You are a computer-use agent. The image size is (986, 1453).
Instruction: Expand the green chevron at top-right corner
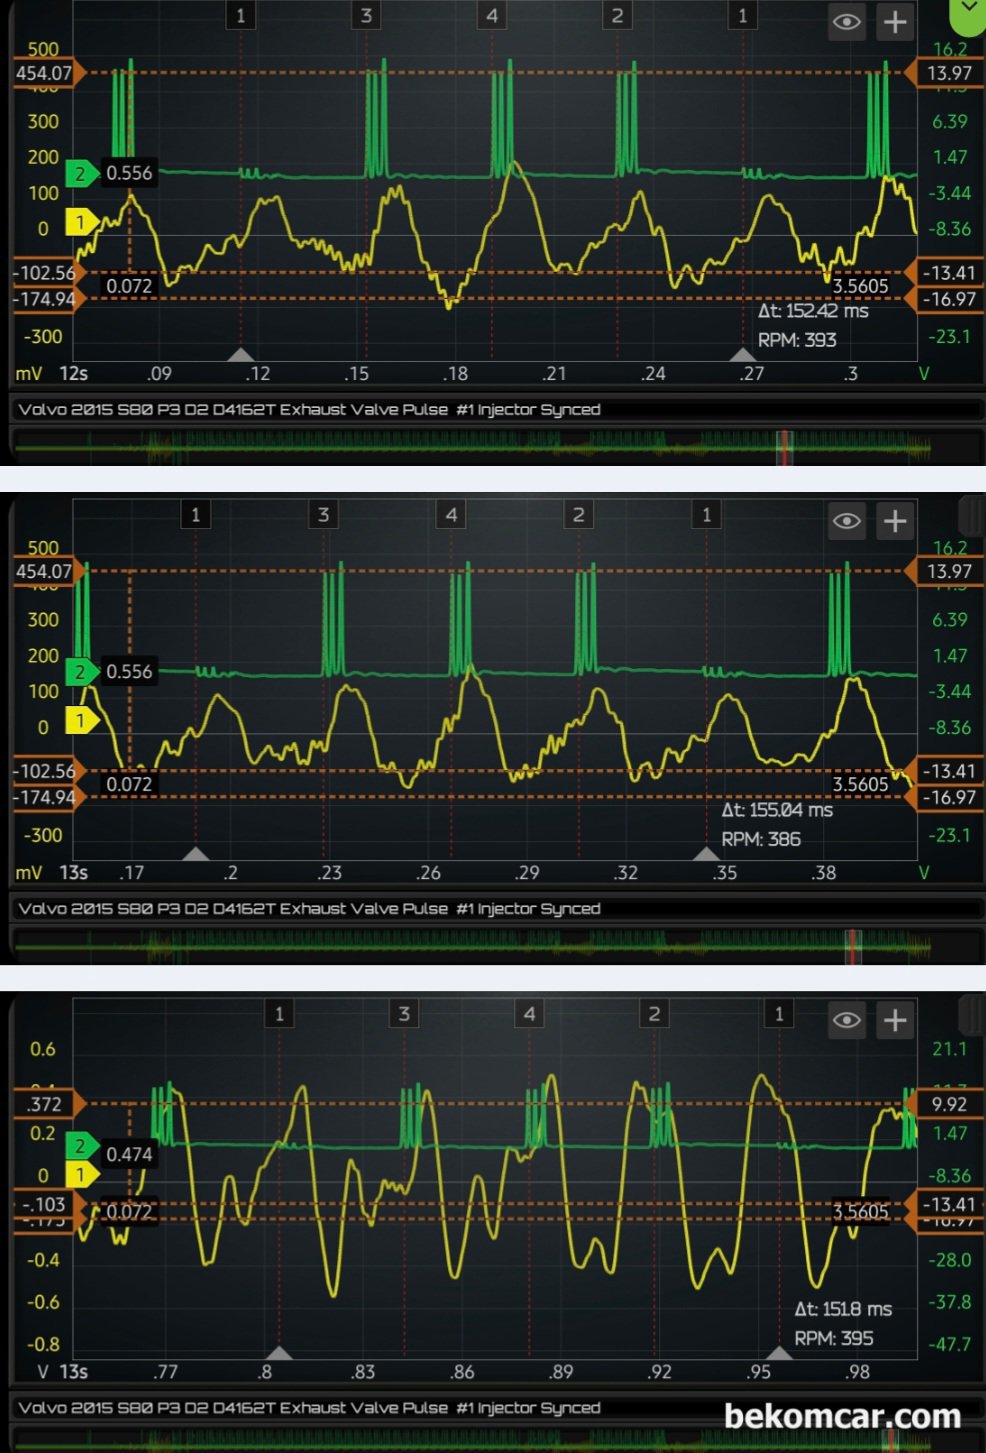(967, 10)
